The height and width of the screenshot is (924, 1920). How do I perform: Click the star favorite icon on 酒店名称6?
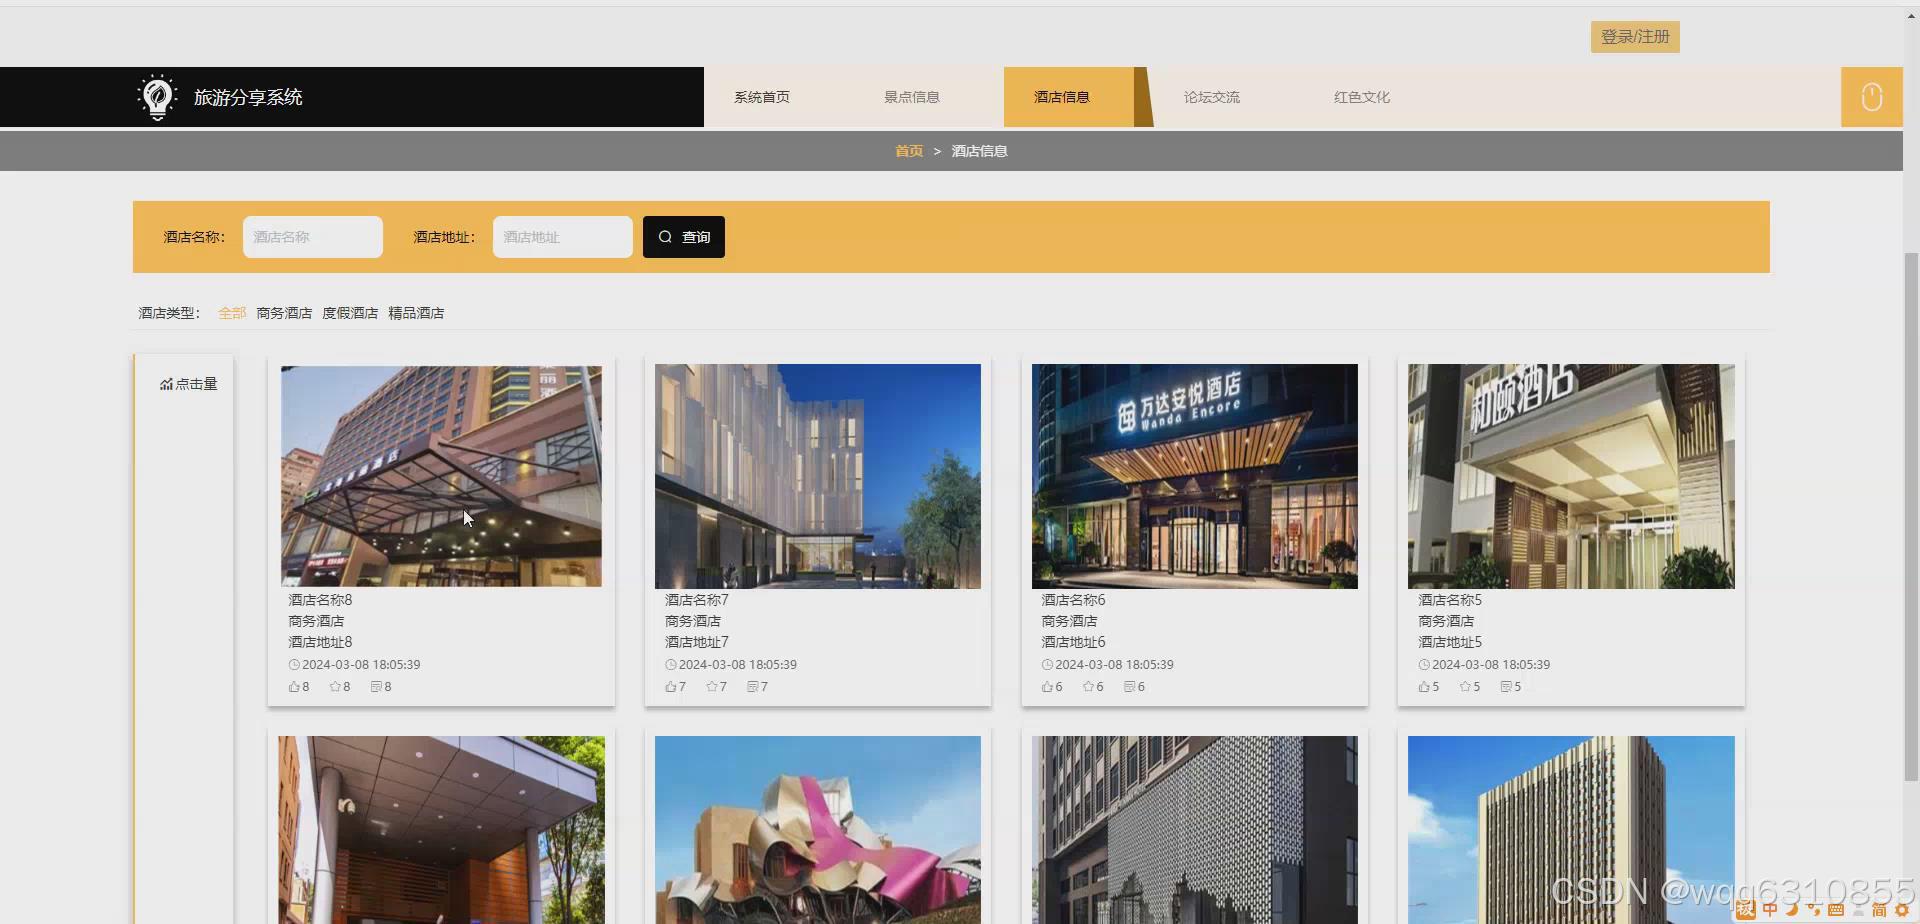(x=1088, y=687)
